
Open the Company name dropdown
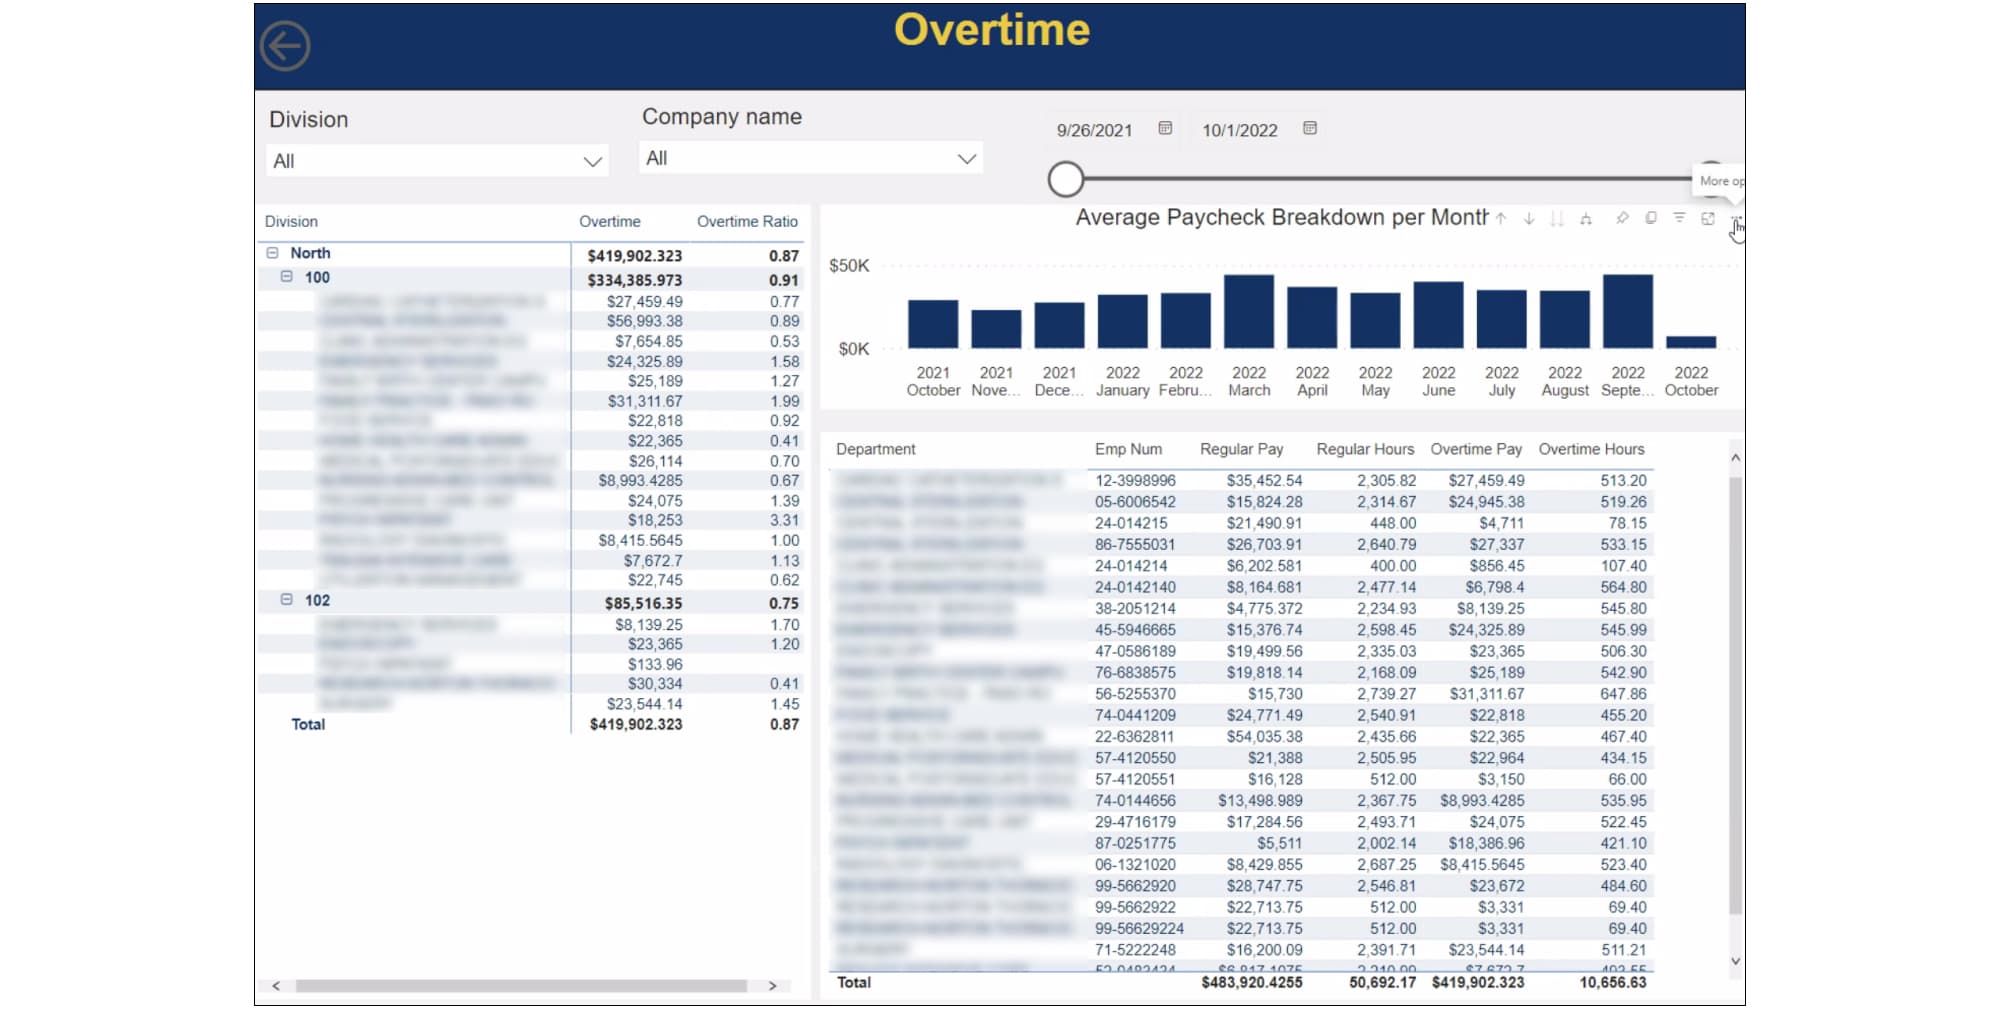(x=810, y=158)
